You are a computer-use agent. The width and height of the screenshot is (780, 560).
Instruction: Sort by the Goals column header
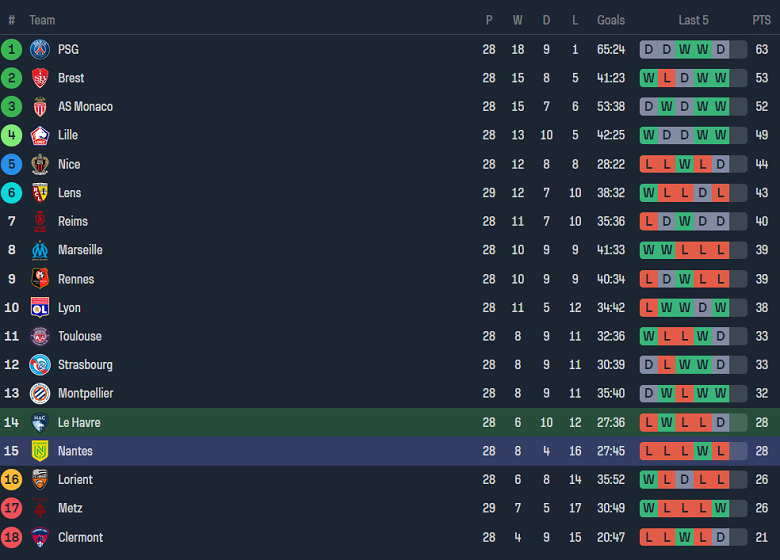(611, 20)
